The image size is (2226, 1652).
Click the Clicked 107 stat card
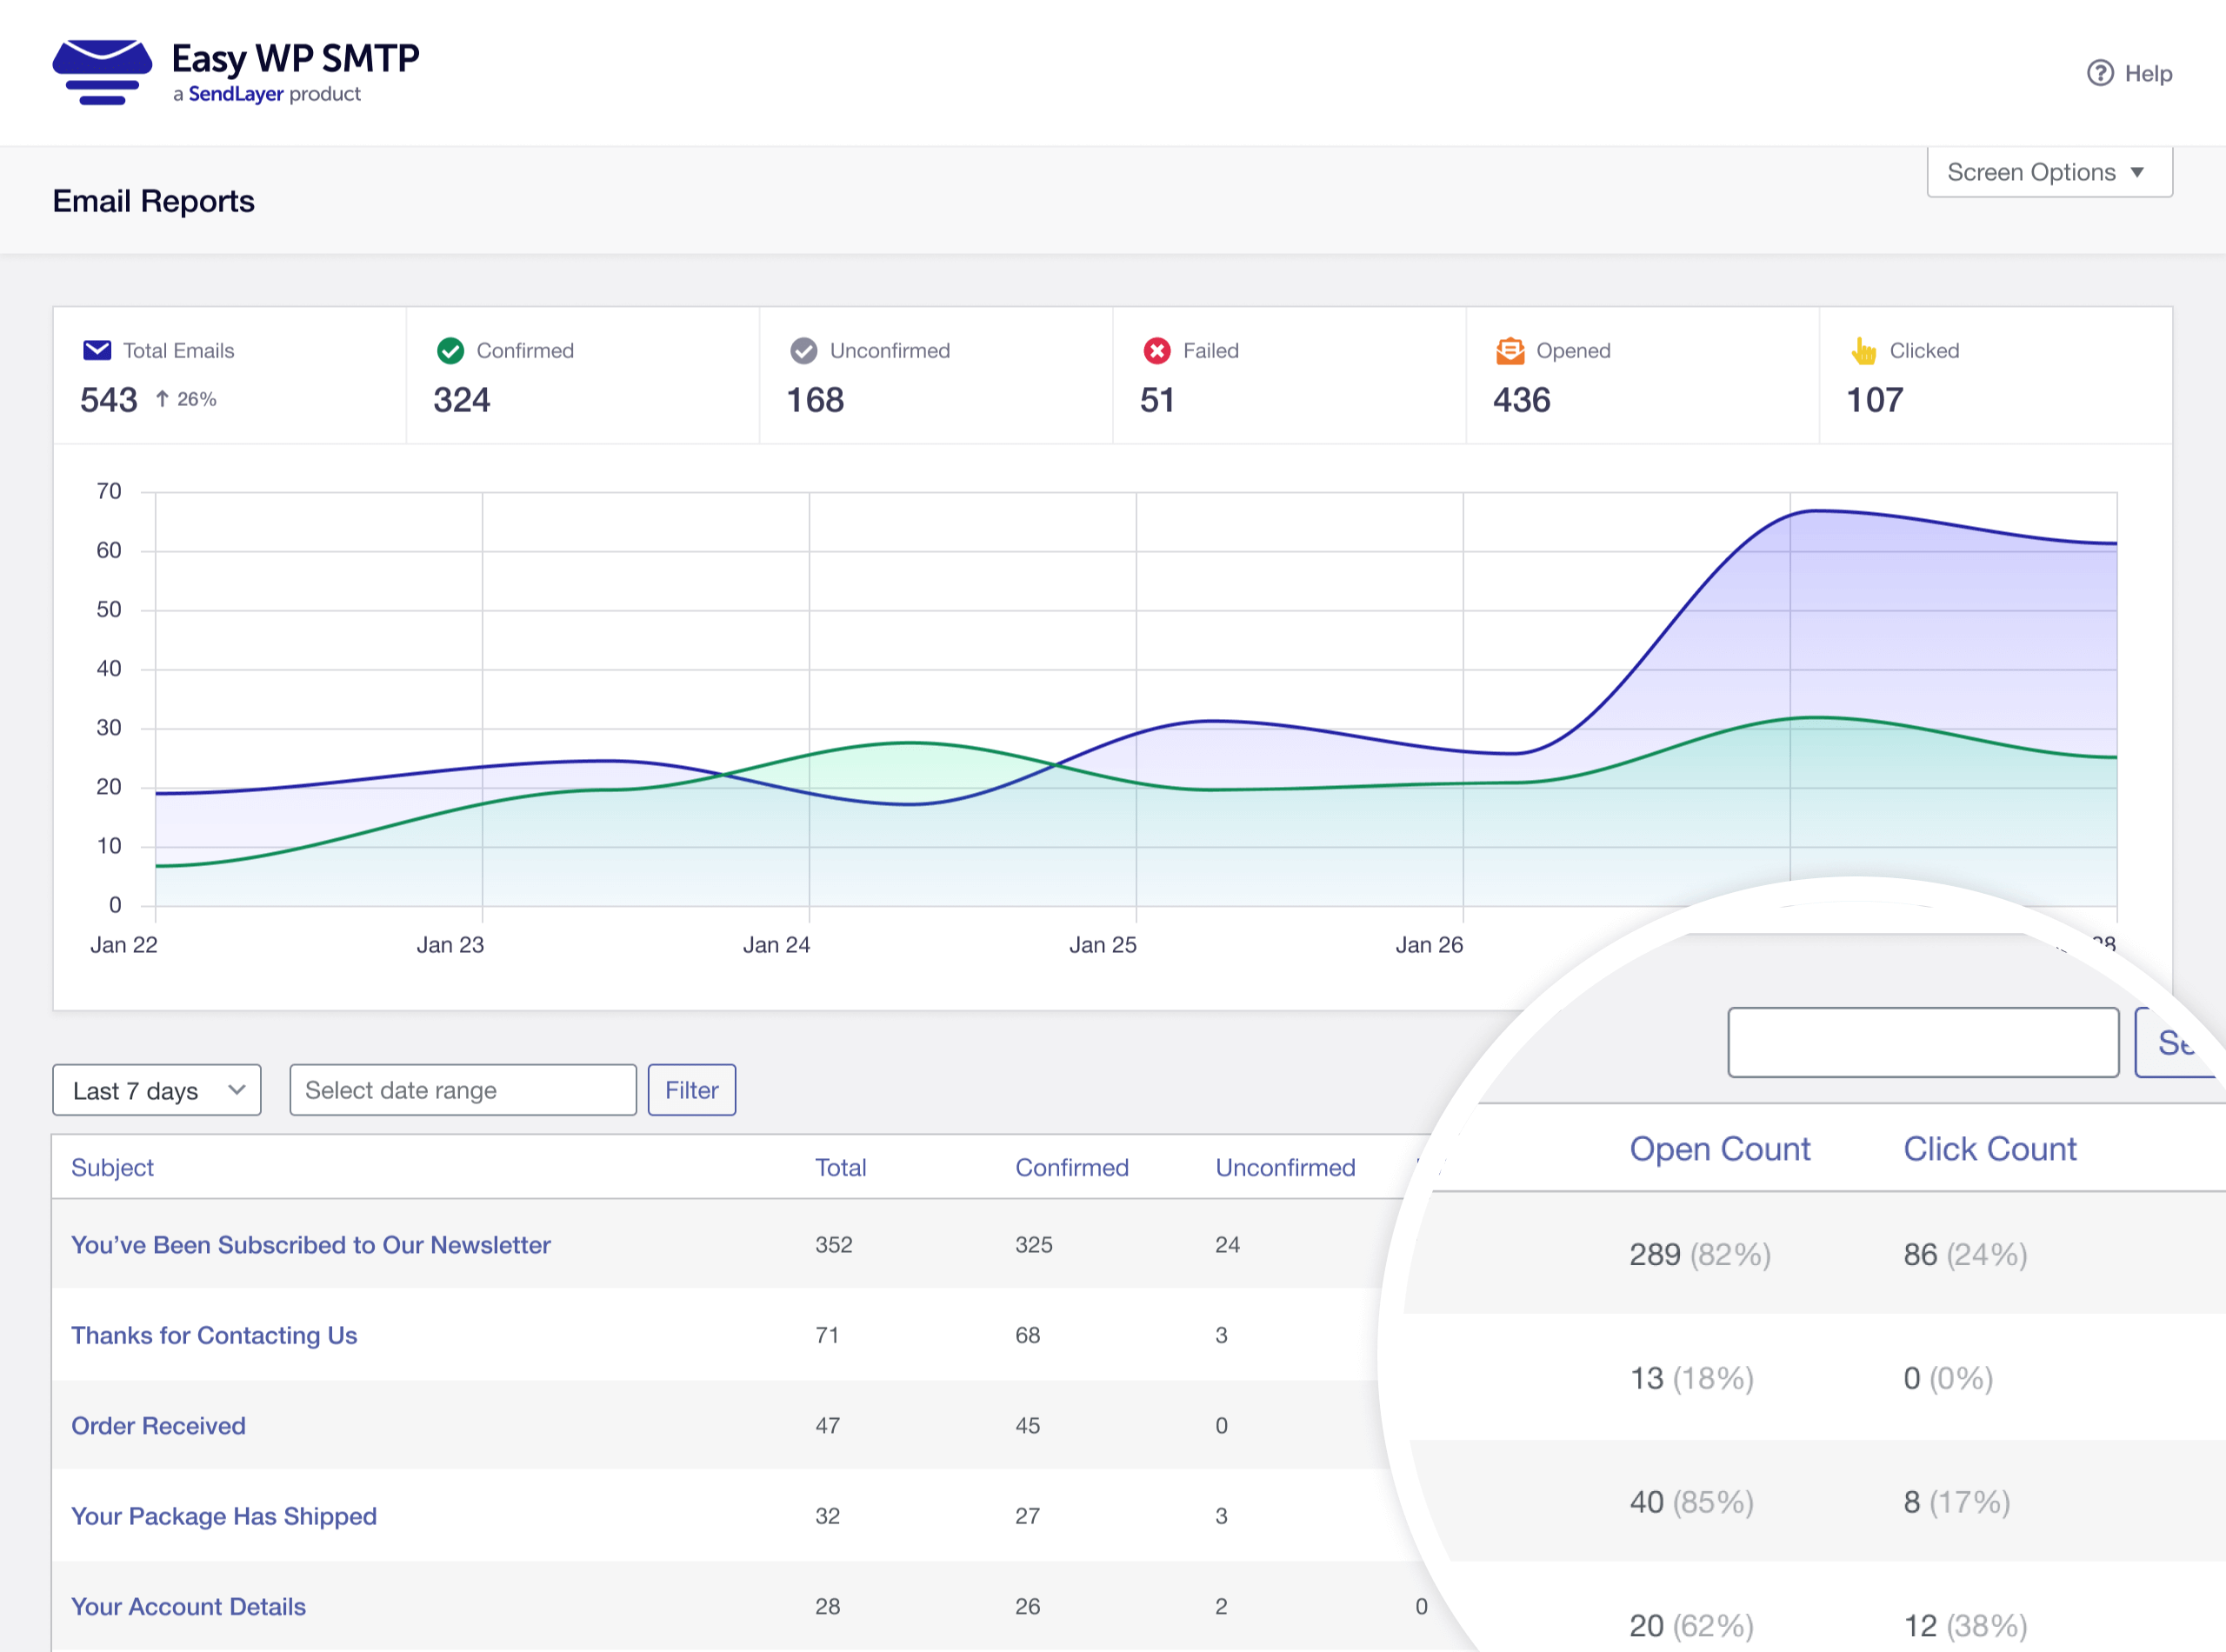1995,375
